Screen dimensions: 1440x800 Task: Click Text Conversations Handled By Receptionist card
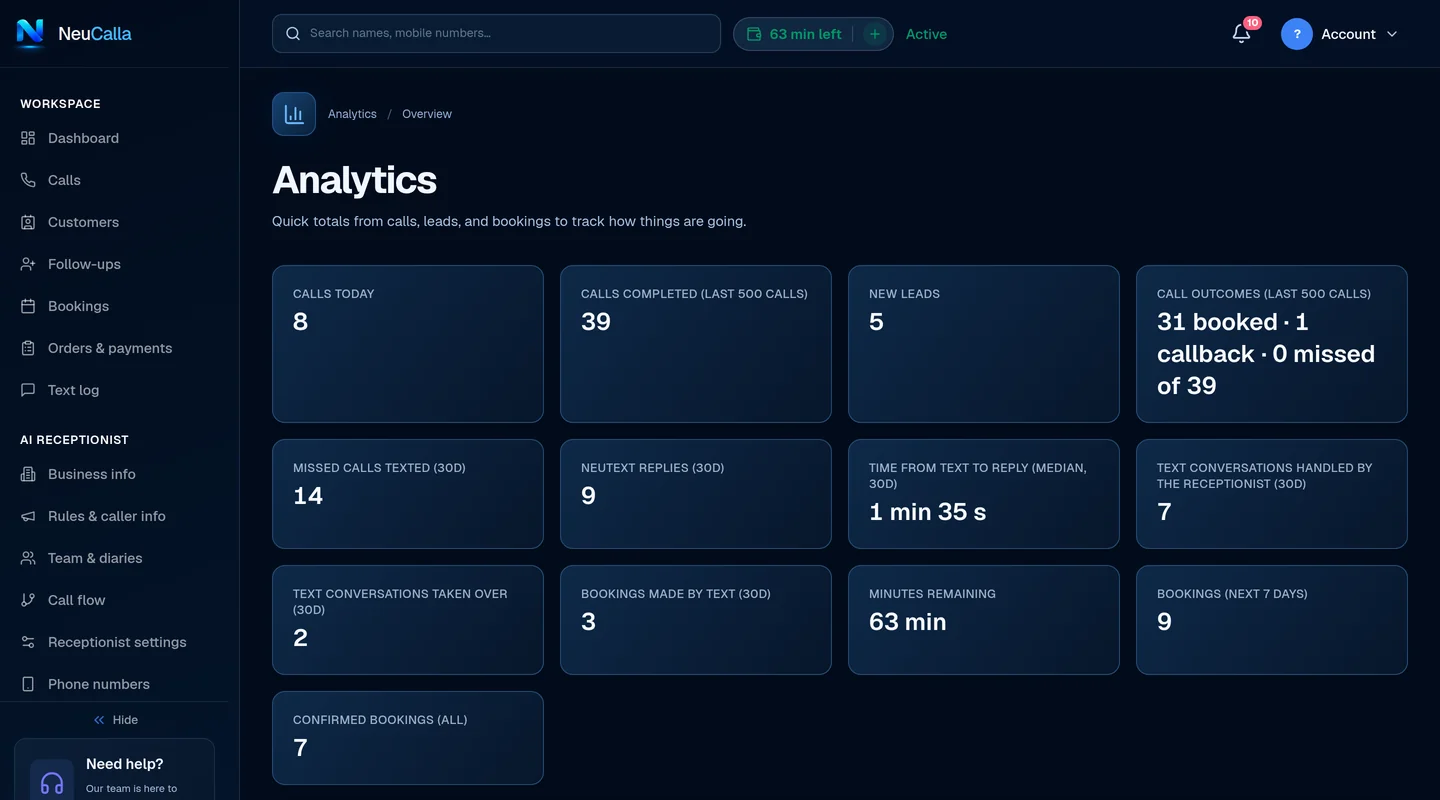1272,494
